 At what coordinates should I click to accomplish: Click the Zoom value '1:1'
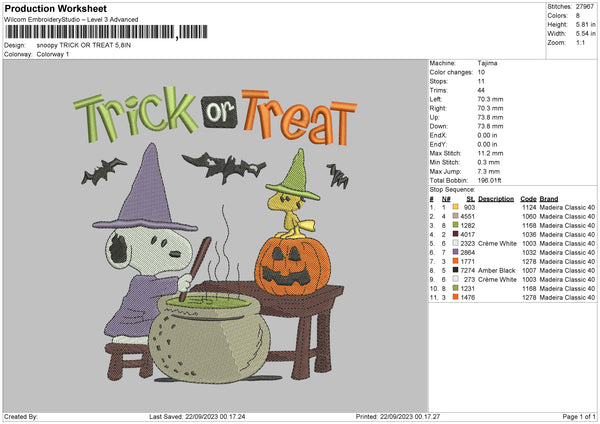pyautogui.click(x=580, y=42)
